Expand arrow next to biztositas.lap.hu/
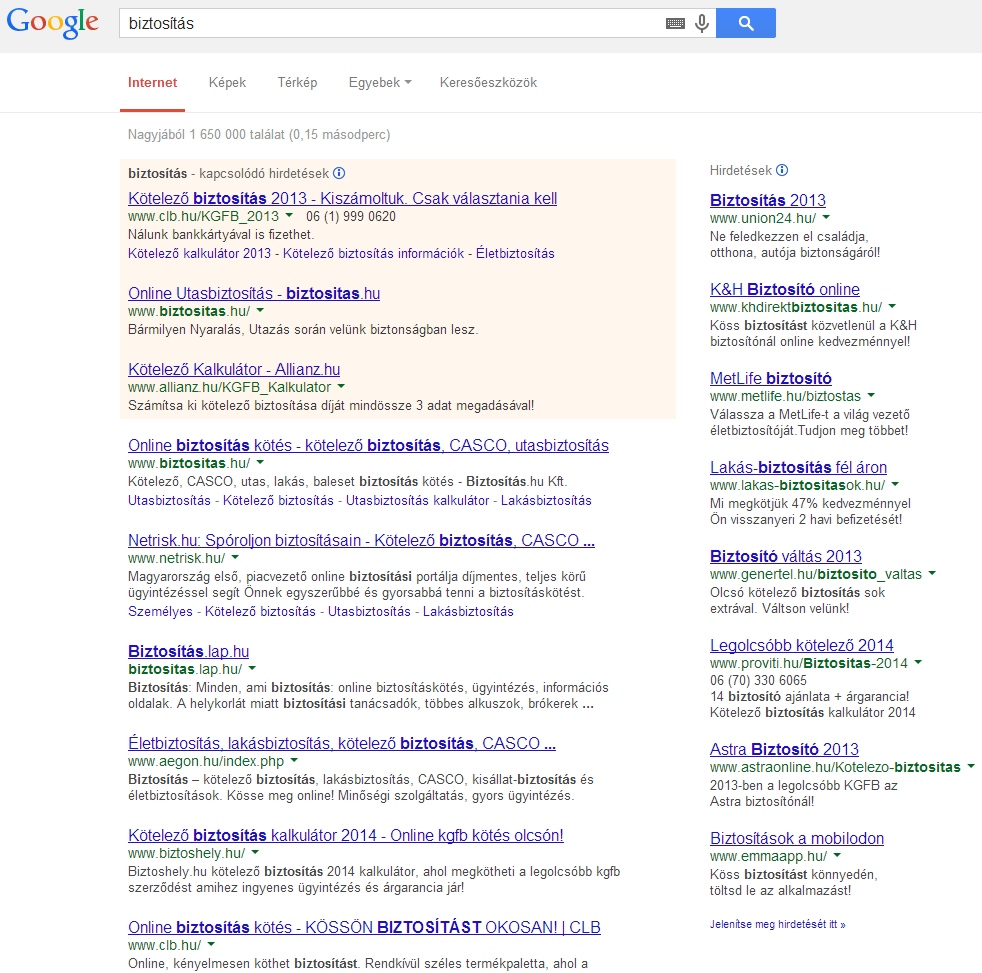 [x=252, y=668]
